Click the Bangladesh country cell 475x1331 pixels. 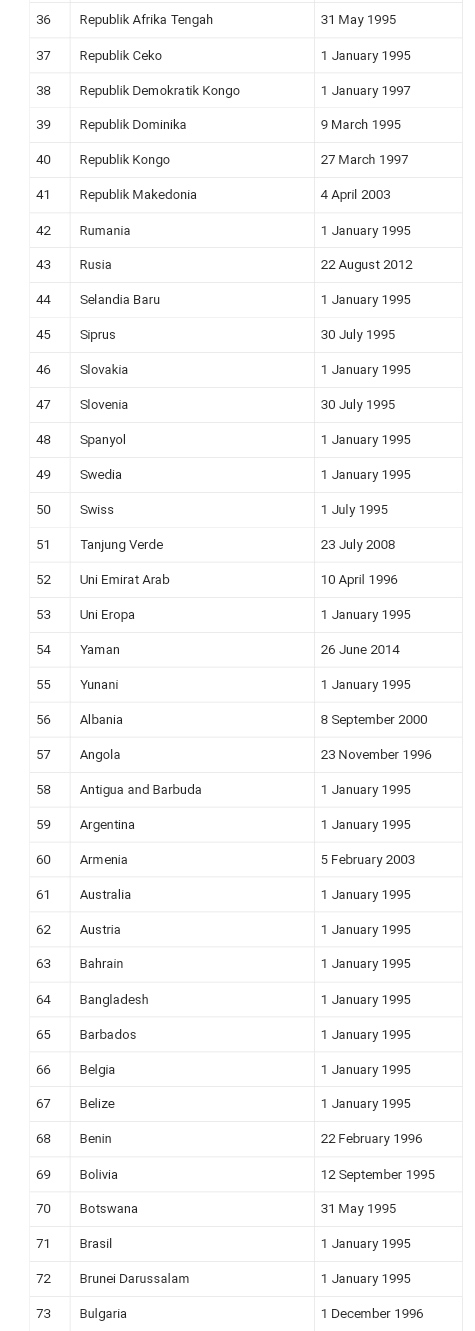[x=191, y=1000]
